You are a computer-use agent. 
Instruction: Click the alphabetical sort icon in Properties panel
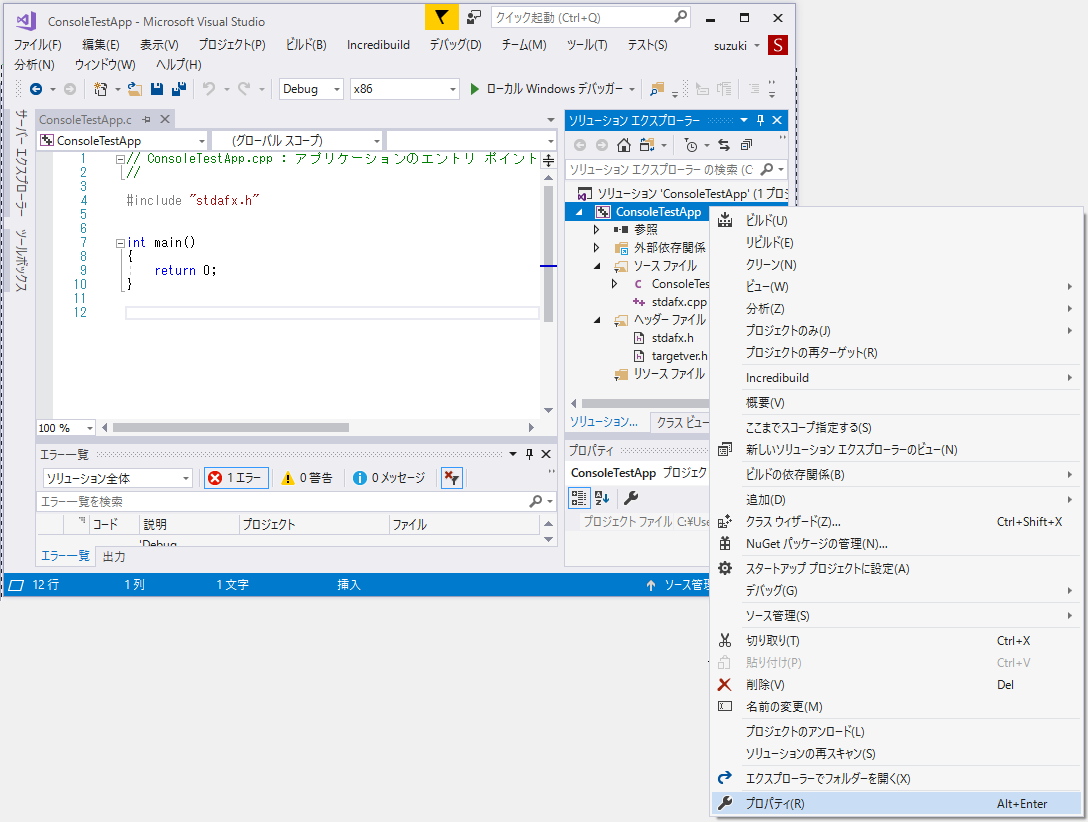[602, 498]
